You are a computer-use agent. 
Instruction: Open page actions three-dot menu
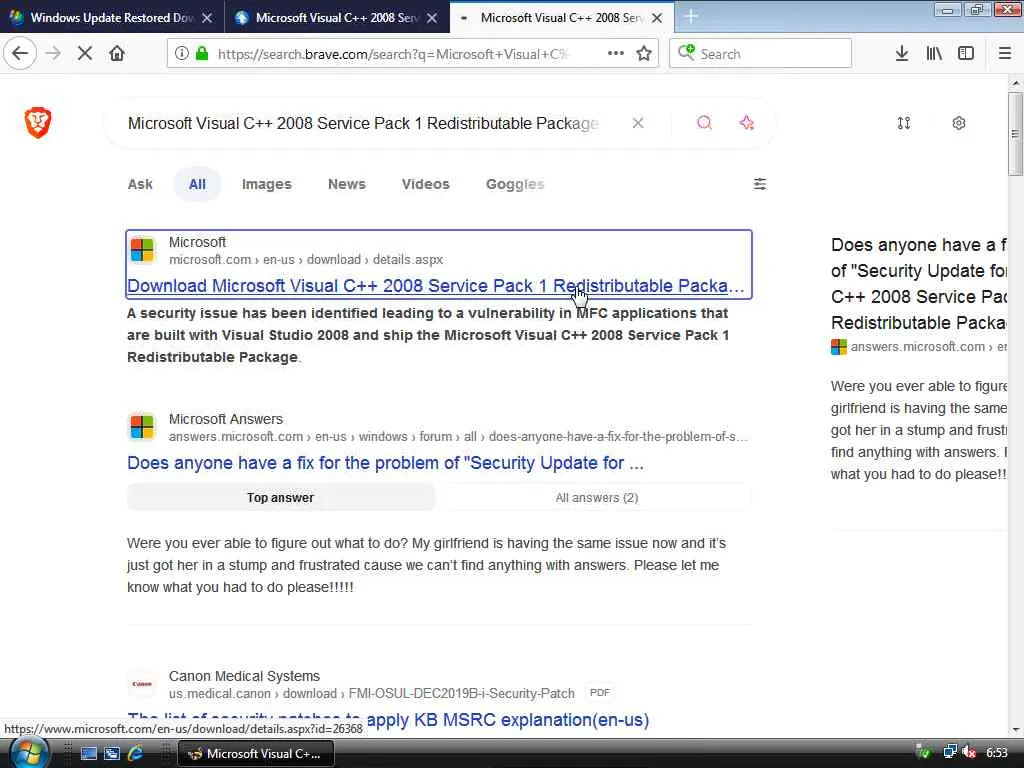[x=615, y=54]
